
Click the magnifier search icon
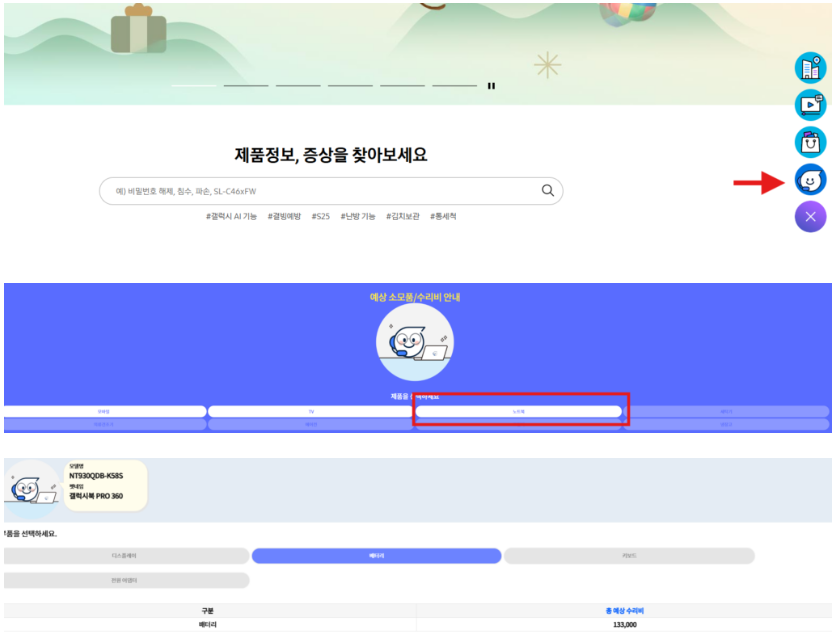click(x=548, y=191)
